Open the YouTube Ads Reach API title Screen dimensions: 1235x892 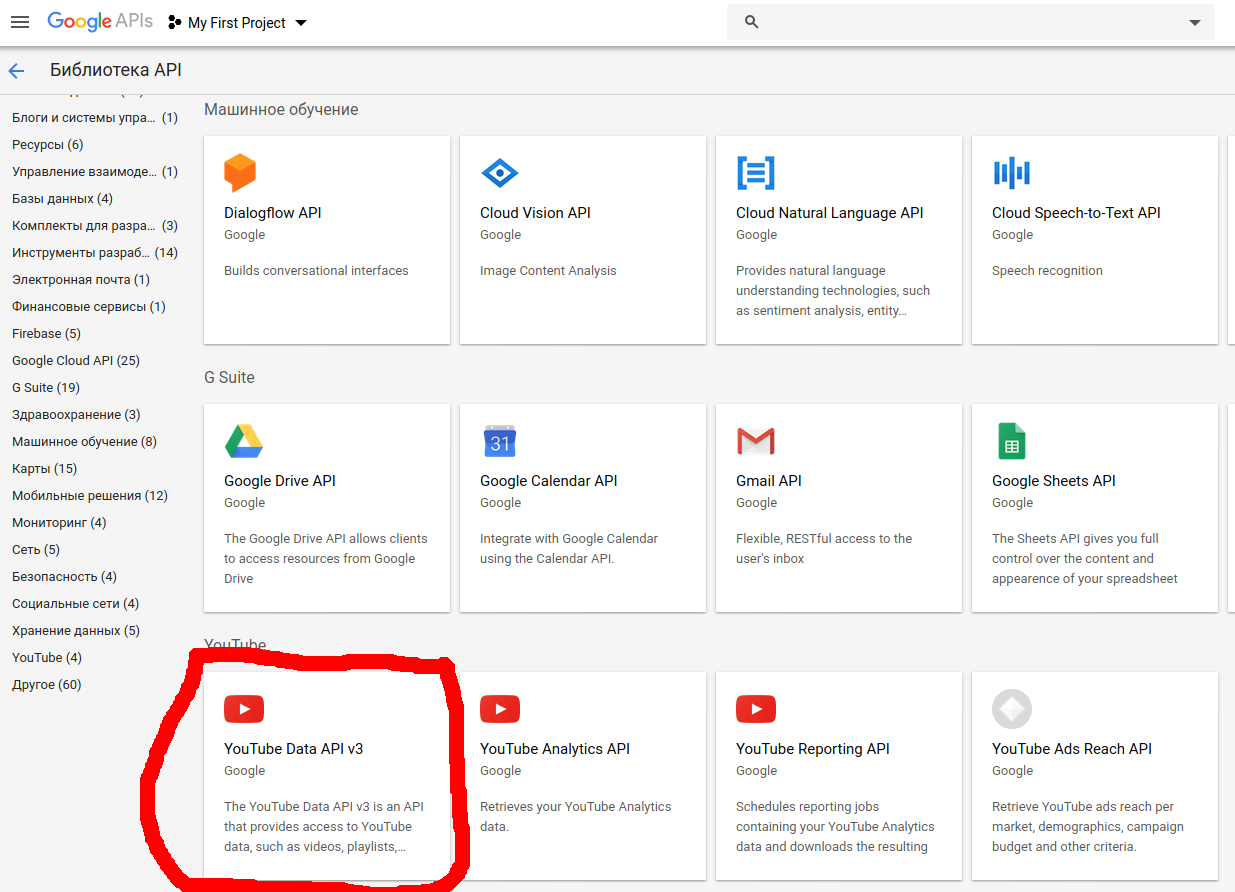[1072, 749]
